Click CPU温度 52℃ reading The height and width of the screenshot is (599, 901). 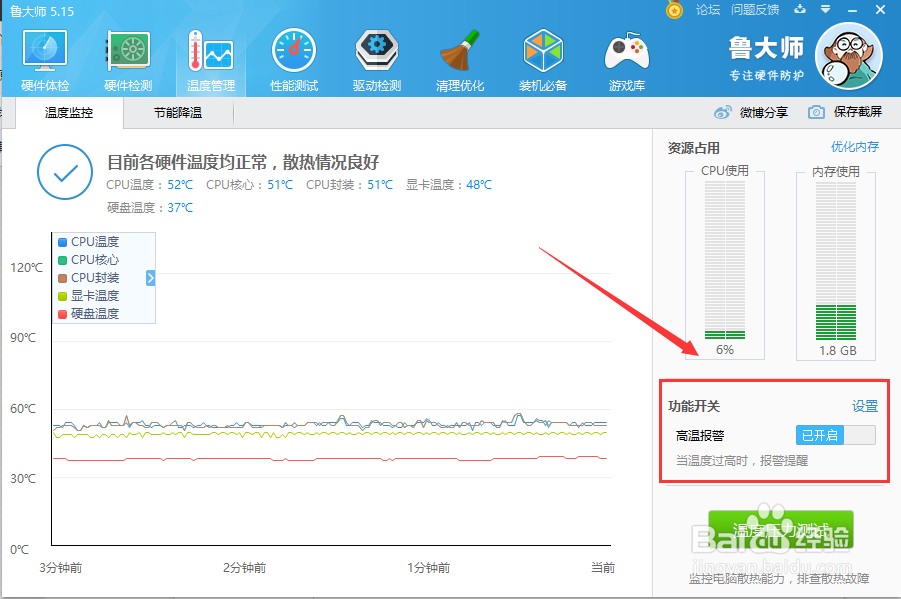pos(180,185)
